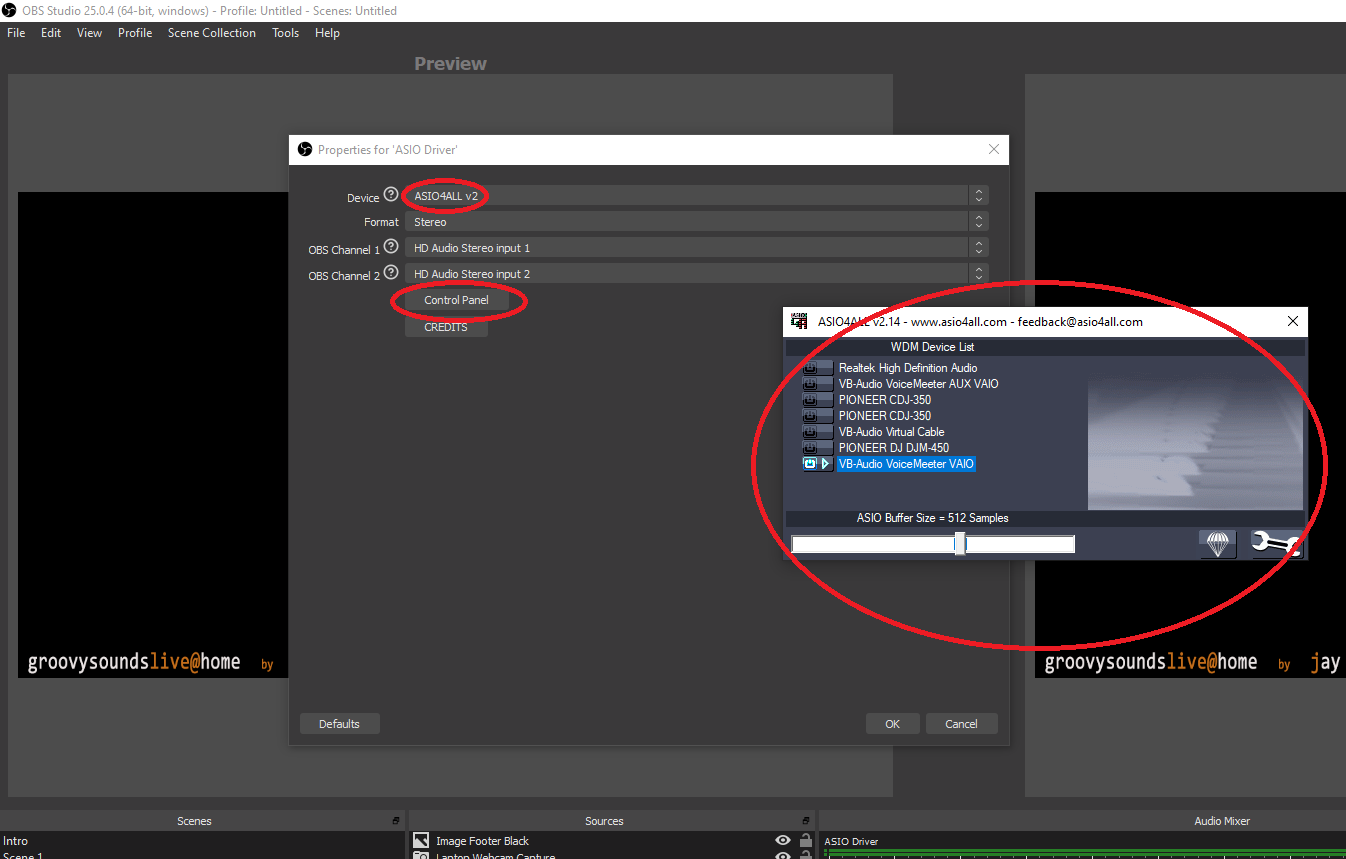Viewport: 1346px width, 859px height.
Task: Open the Profile menu
Action: [x=135, y=33]
